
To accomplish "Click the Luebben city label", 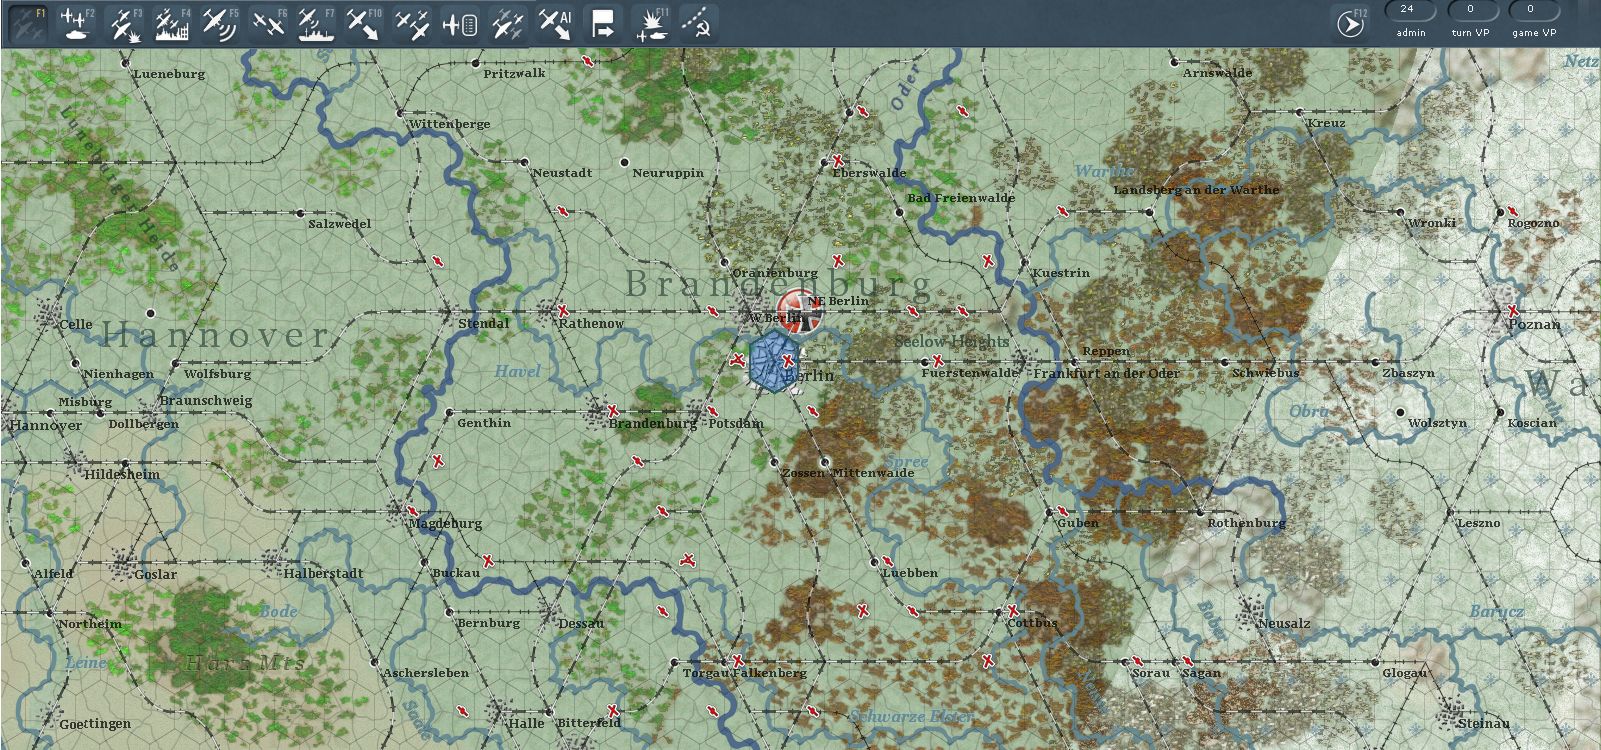I will click(910, 573).
